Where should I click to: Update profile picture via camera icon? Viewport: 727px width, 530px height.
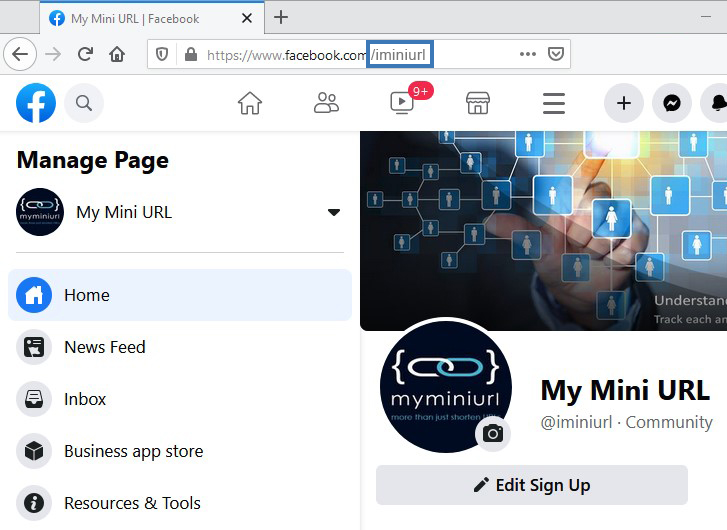pyautogui.click(x=492, y=434)
